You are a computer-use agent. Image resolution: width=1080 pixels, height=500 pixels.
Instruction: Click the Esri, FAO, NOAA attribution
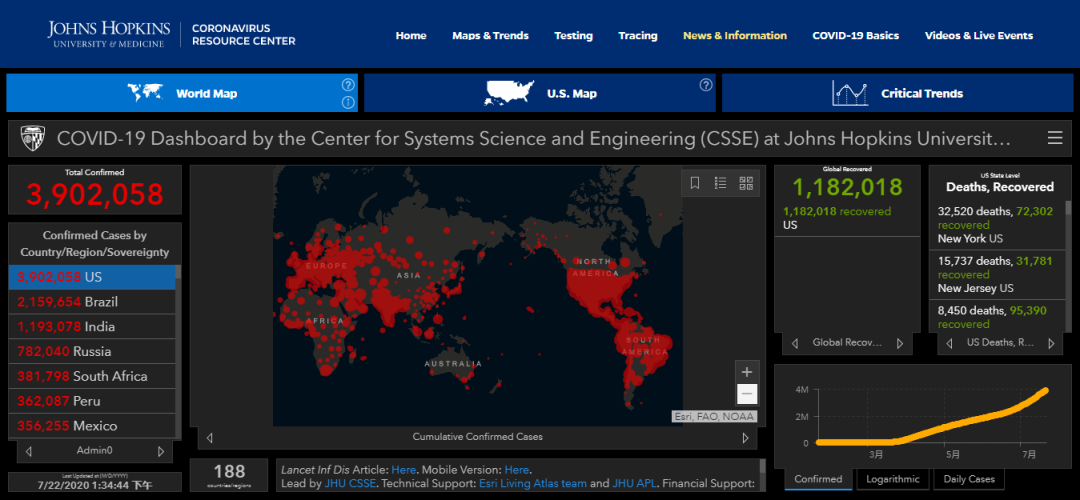click(714, 417)
